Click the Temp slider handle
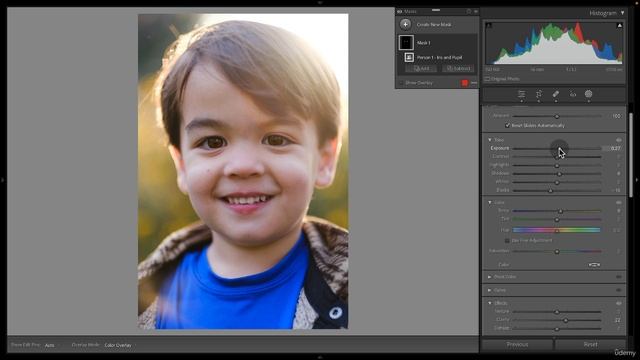 [560, 211]
